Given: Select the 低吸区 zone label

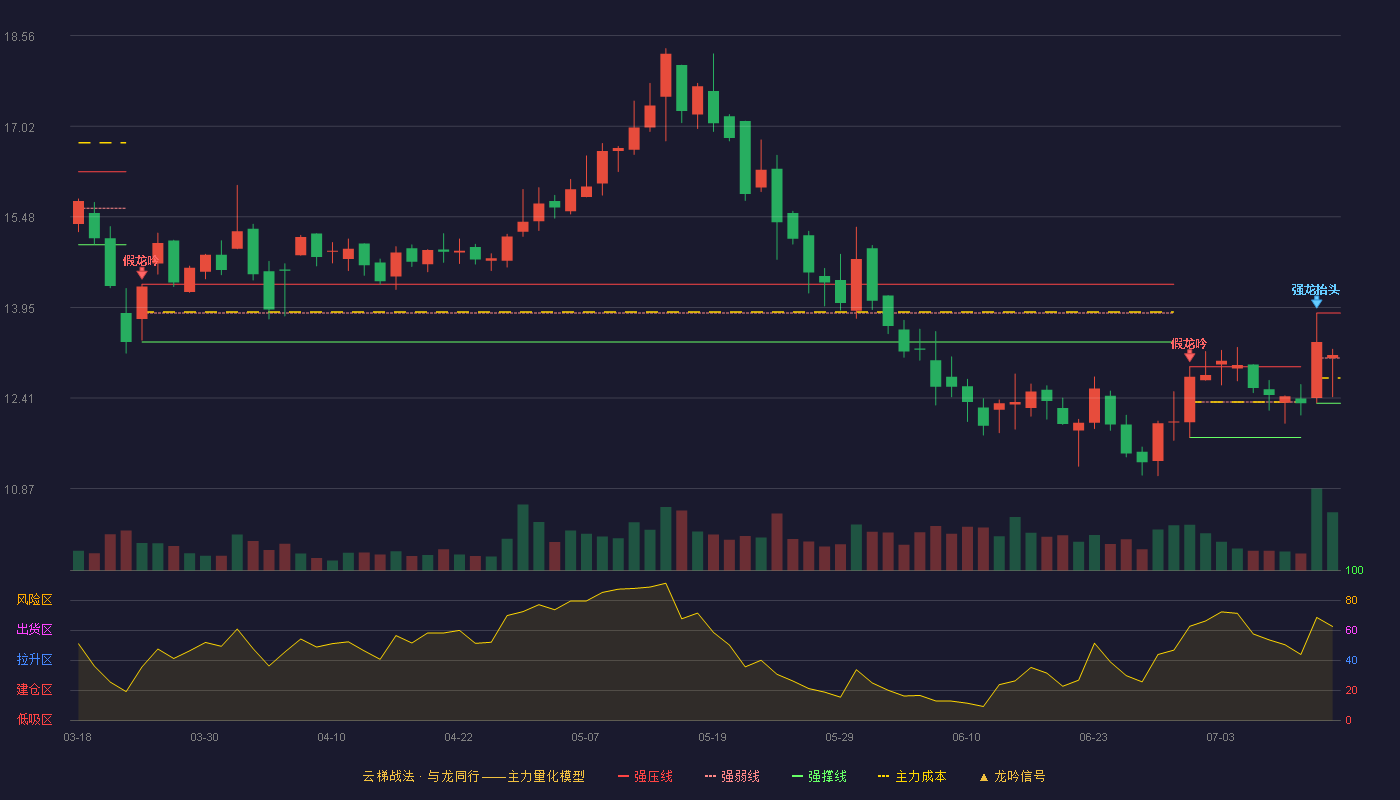Looking at the screenshot, I should 34,719.
